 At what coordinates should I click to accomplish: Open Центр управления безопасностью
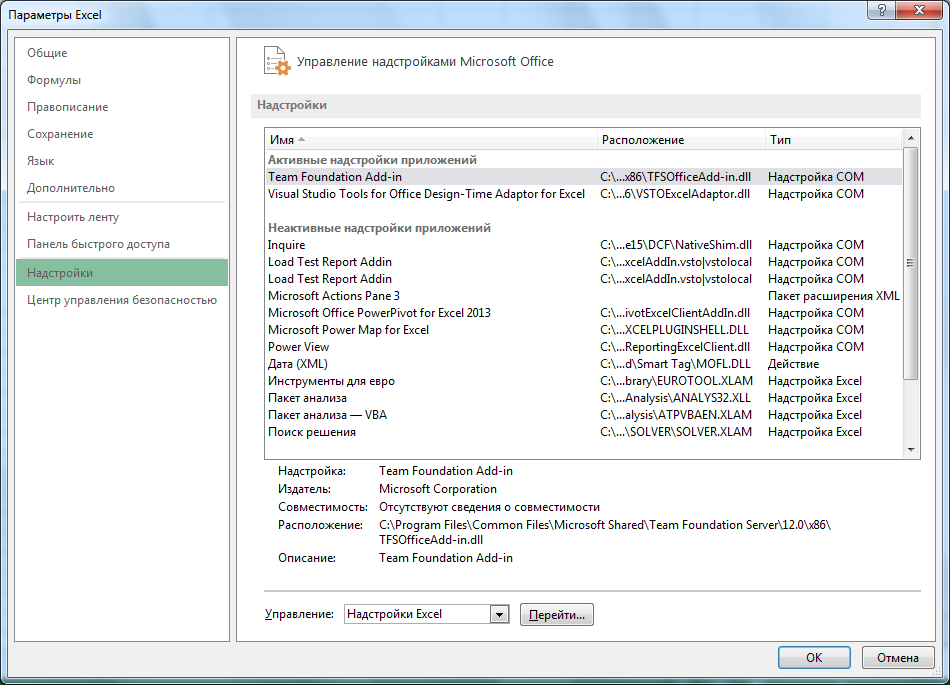coord(122,300)
